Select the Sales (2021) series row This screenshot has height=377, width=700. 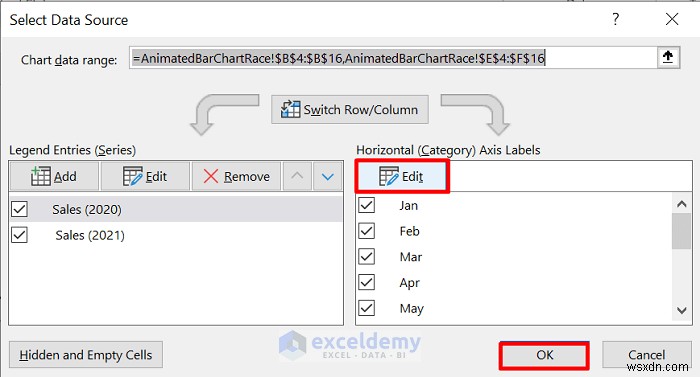(x=176, y=235)
